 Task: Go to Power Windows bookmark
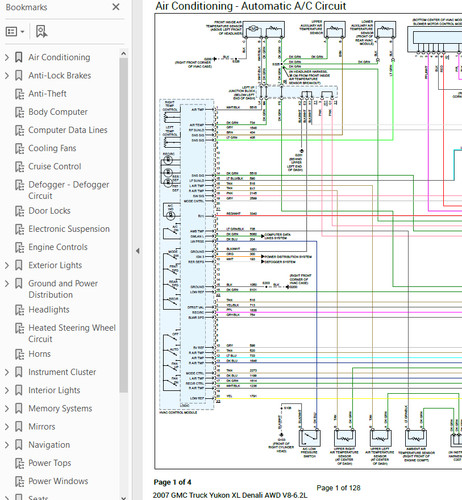58,481
